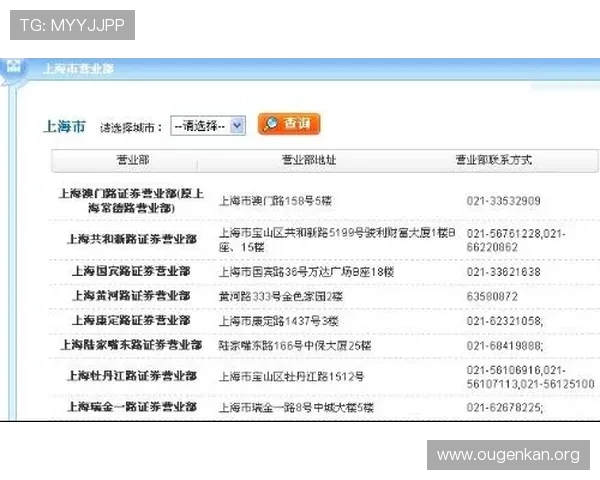This screenshot has width=600, height=480.
Task: Click 上海黄河路证券营业部 branch name
Action: pyautogui.click(x=131, y=296)
